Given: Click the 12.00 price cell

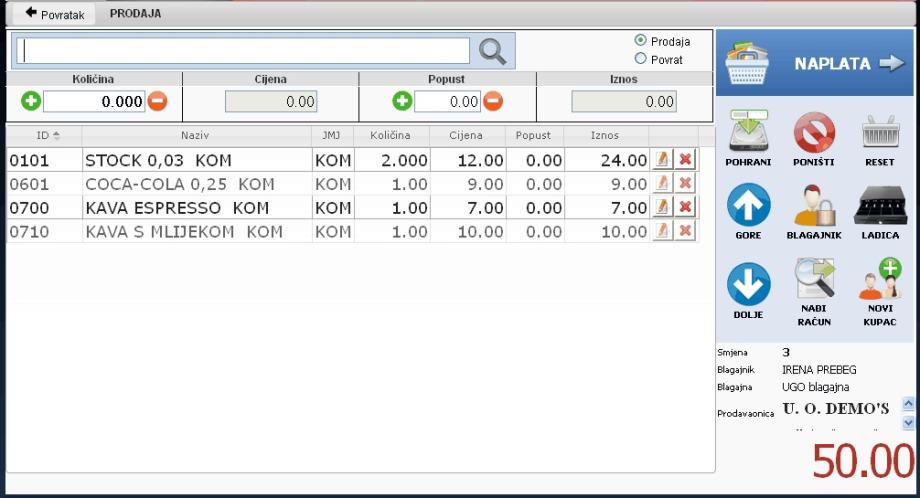Looking at the screenshot, I should pyautogui.click(x=481, y=161).
